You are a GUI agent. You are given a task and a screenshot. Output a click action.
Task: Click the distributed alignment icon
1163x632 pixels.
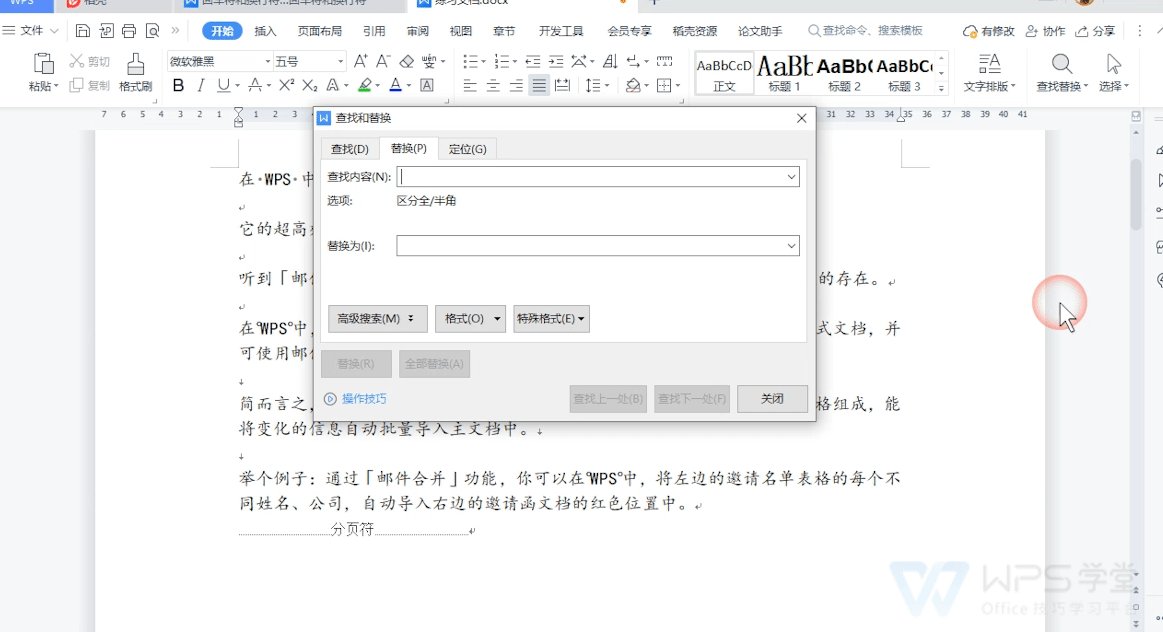pyautogui.click(x=563, y=85)
